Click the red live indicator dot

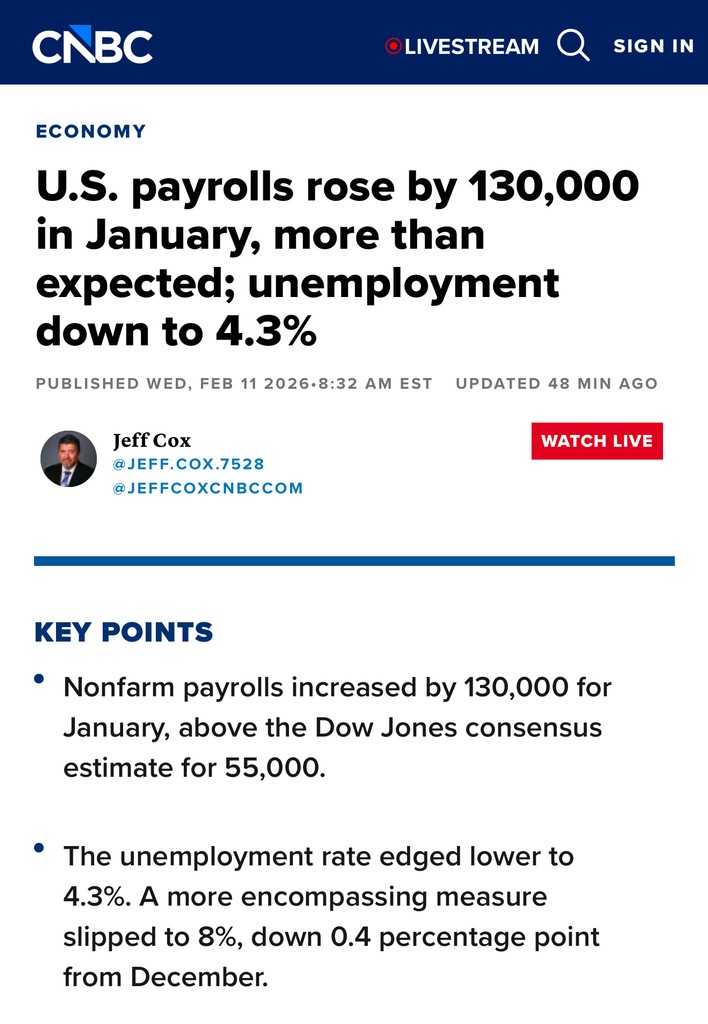[393, 46]
